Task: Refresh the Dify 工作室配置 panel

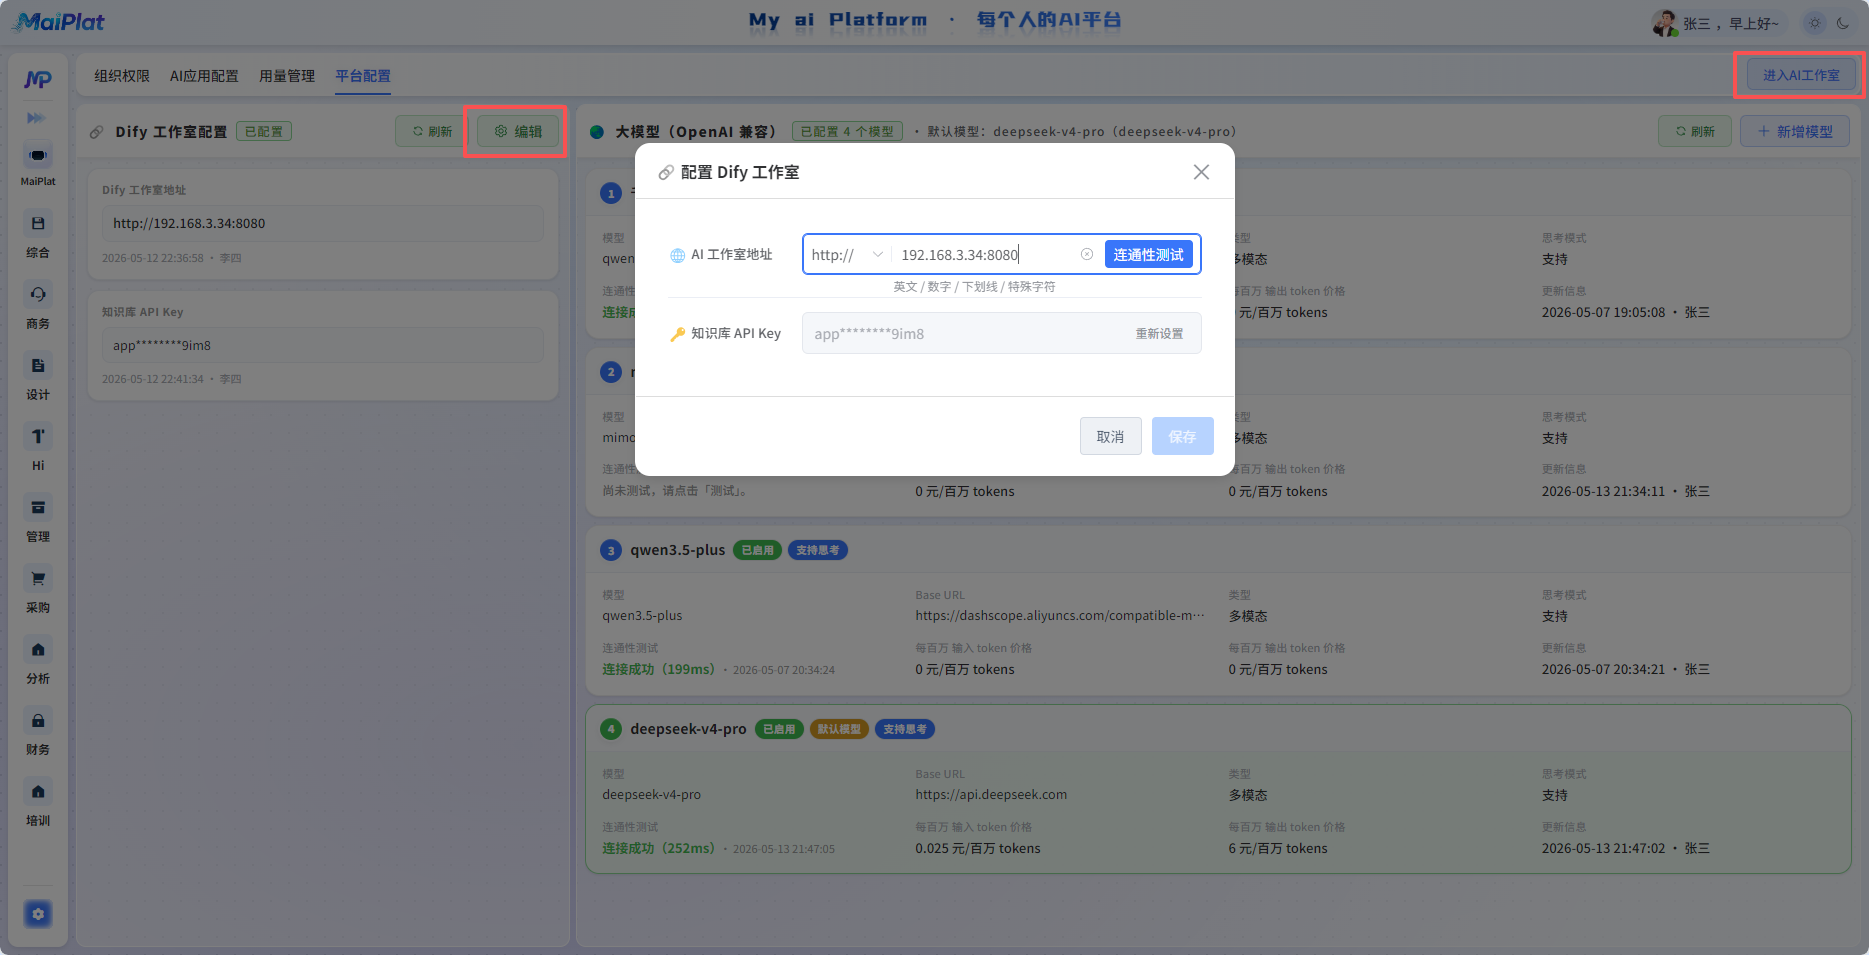Action: coord(432,131)
